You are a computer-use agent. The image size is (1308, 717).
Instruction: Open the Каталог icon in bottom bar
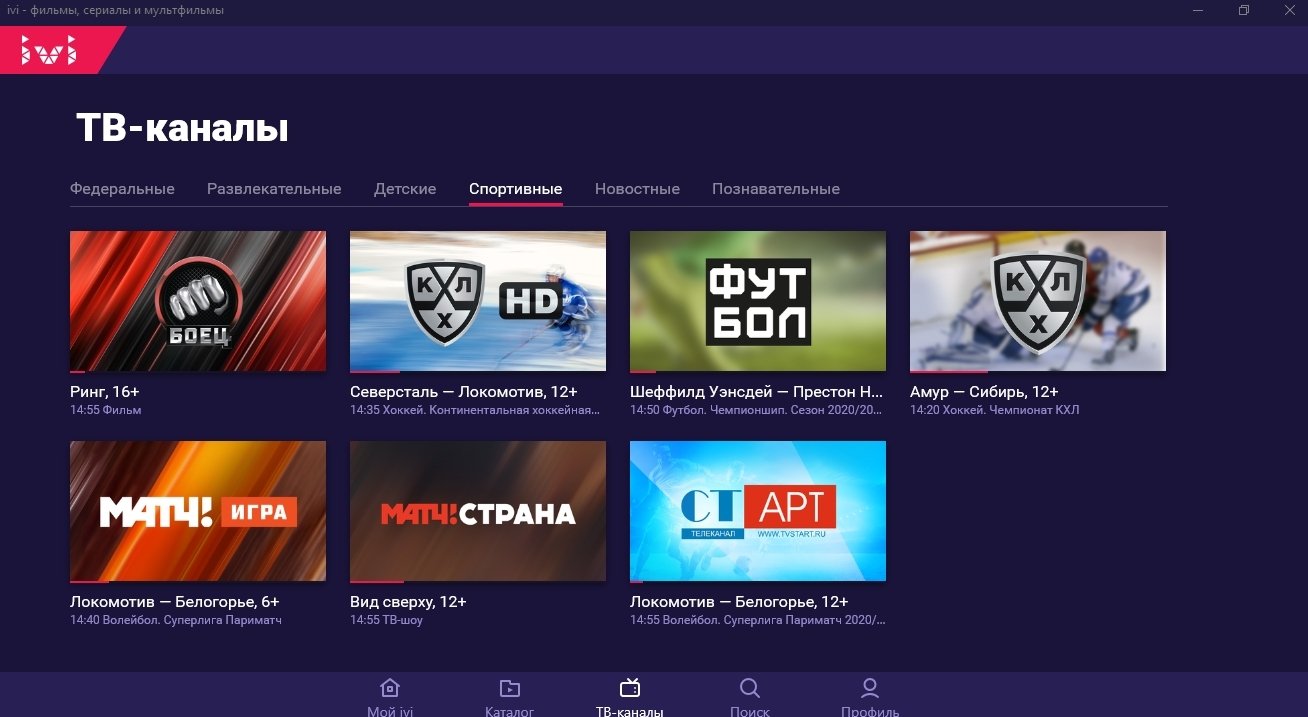pyautogui.click(x=509, y=689)
